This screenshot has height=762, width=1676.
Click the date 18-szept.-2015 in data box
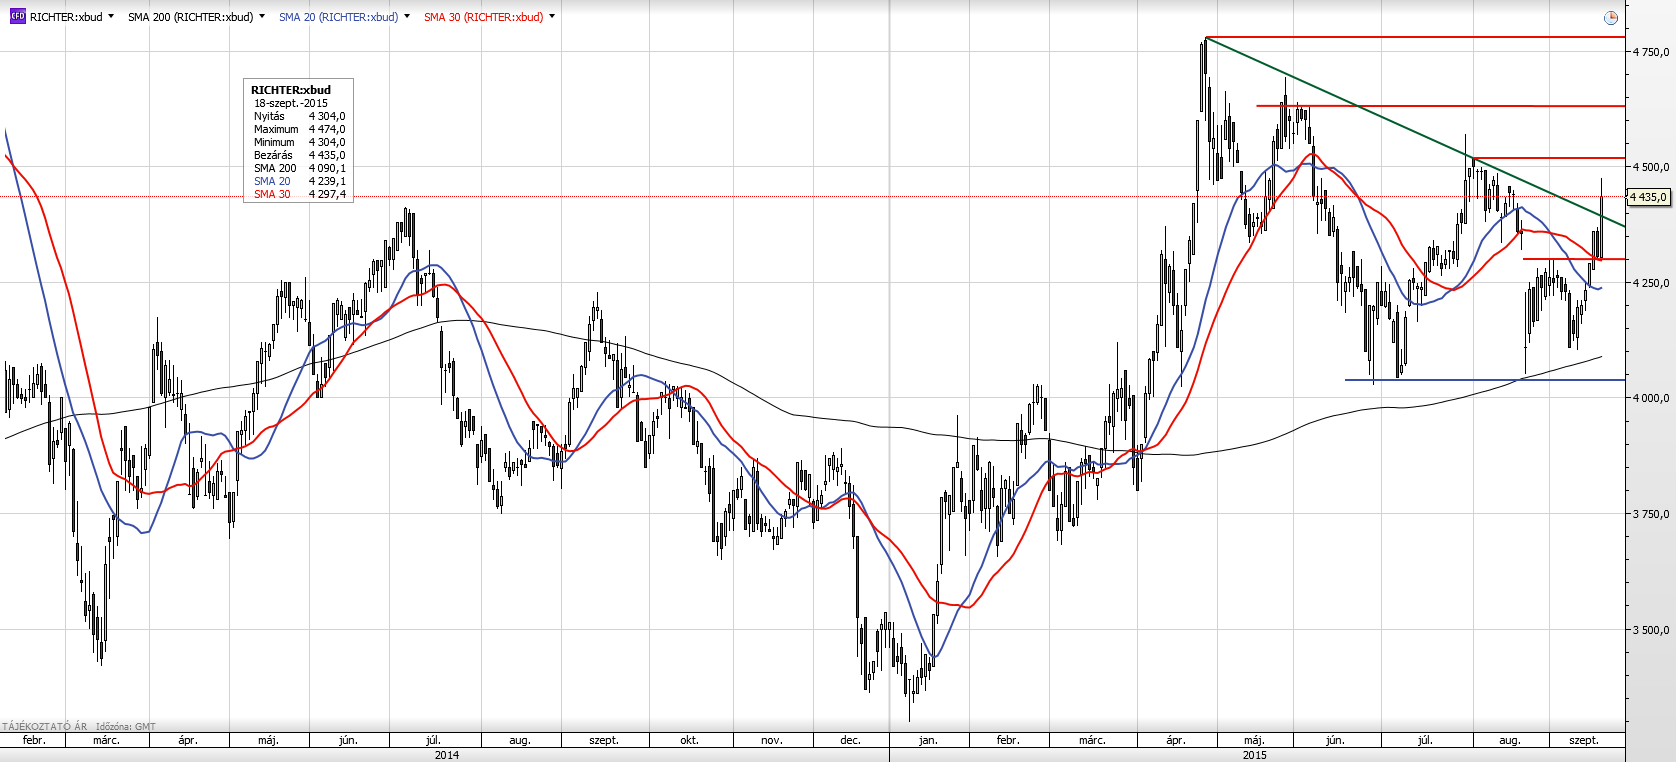pyautogui.click(x=290, y=103)
